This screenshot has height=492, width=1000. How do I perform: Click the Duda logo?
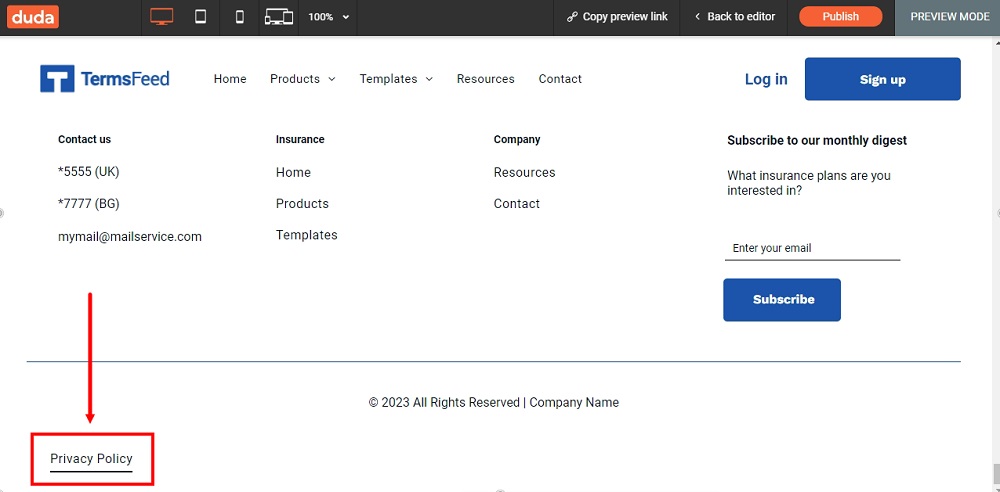(x=33, y=17)
